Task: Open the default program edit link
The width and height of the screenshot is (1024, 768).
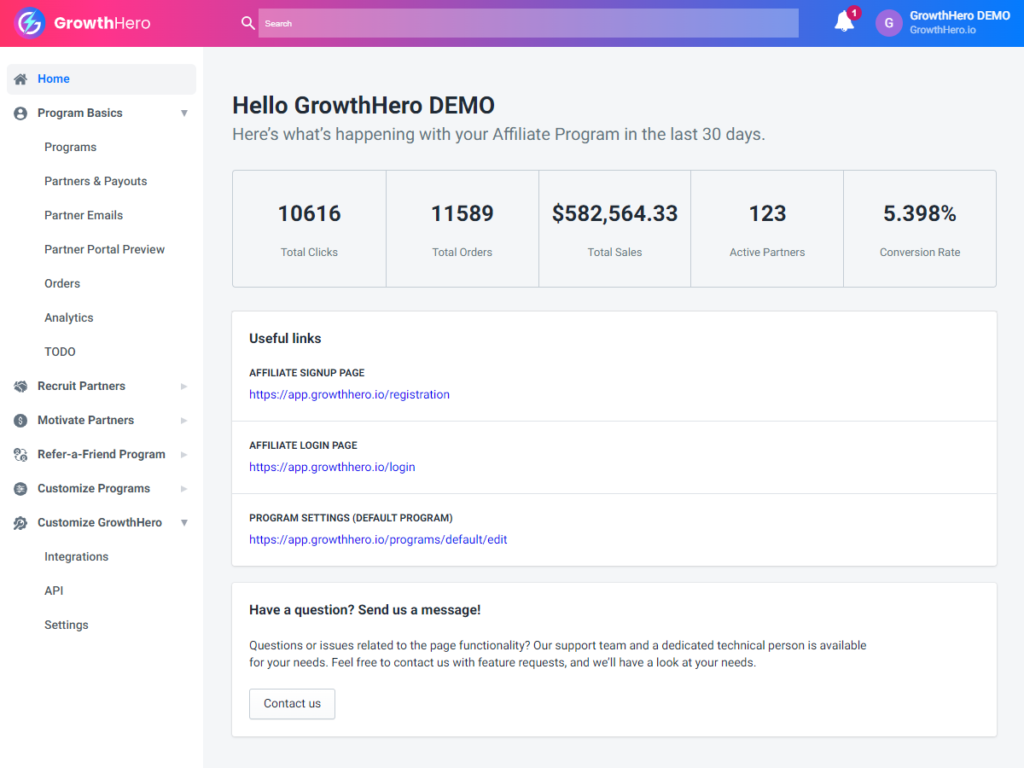Action: pos(377,539)
